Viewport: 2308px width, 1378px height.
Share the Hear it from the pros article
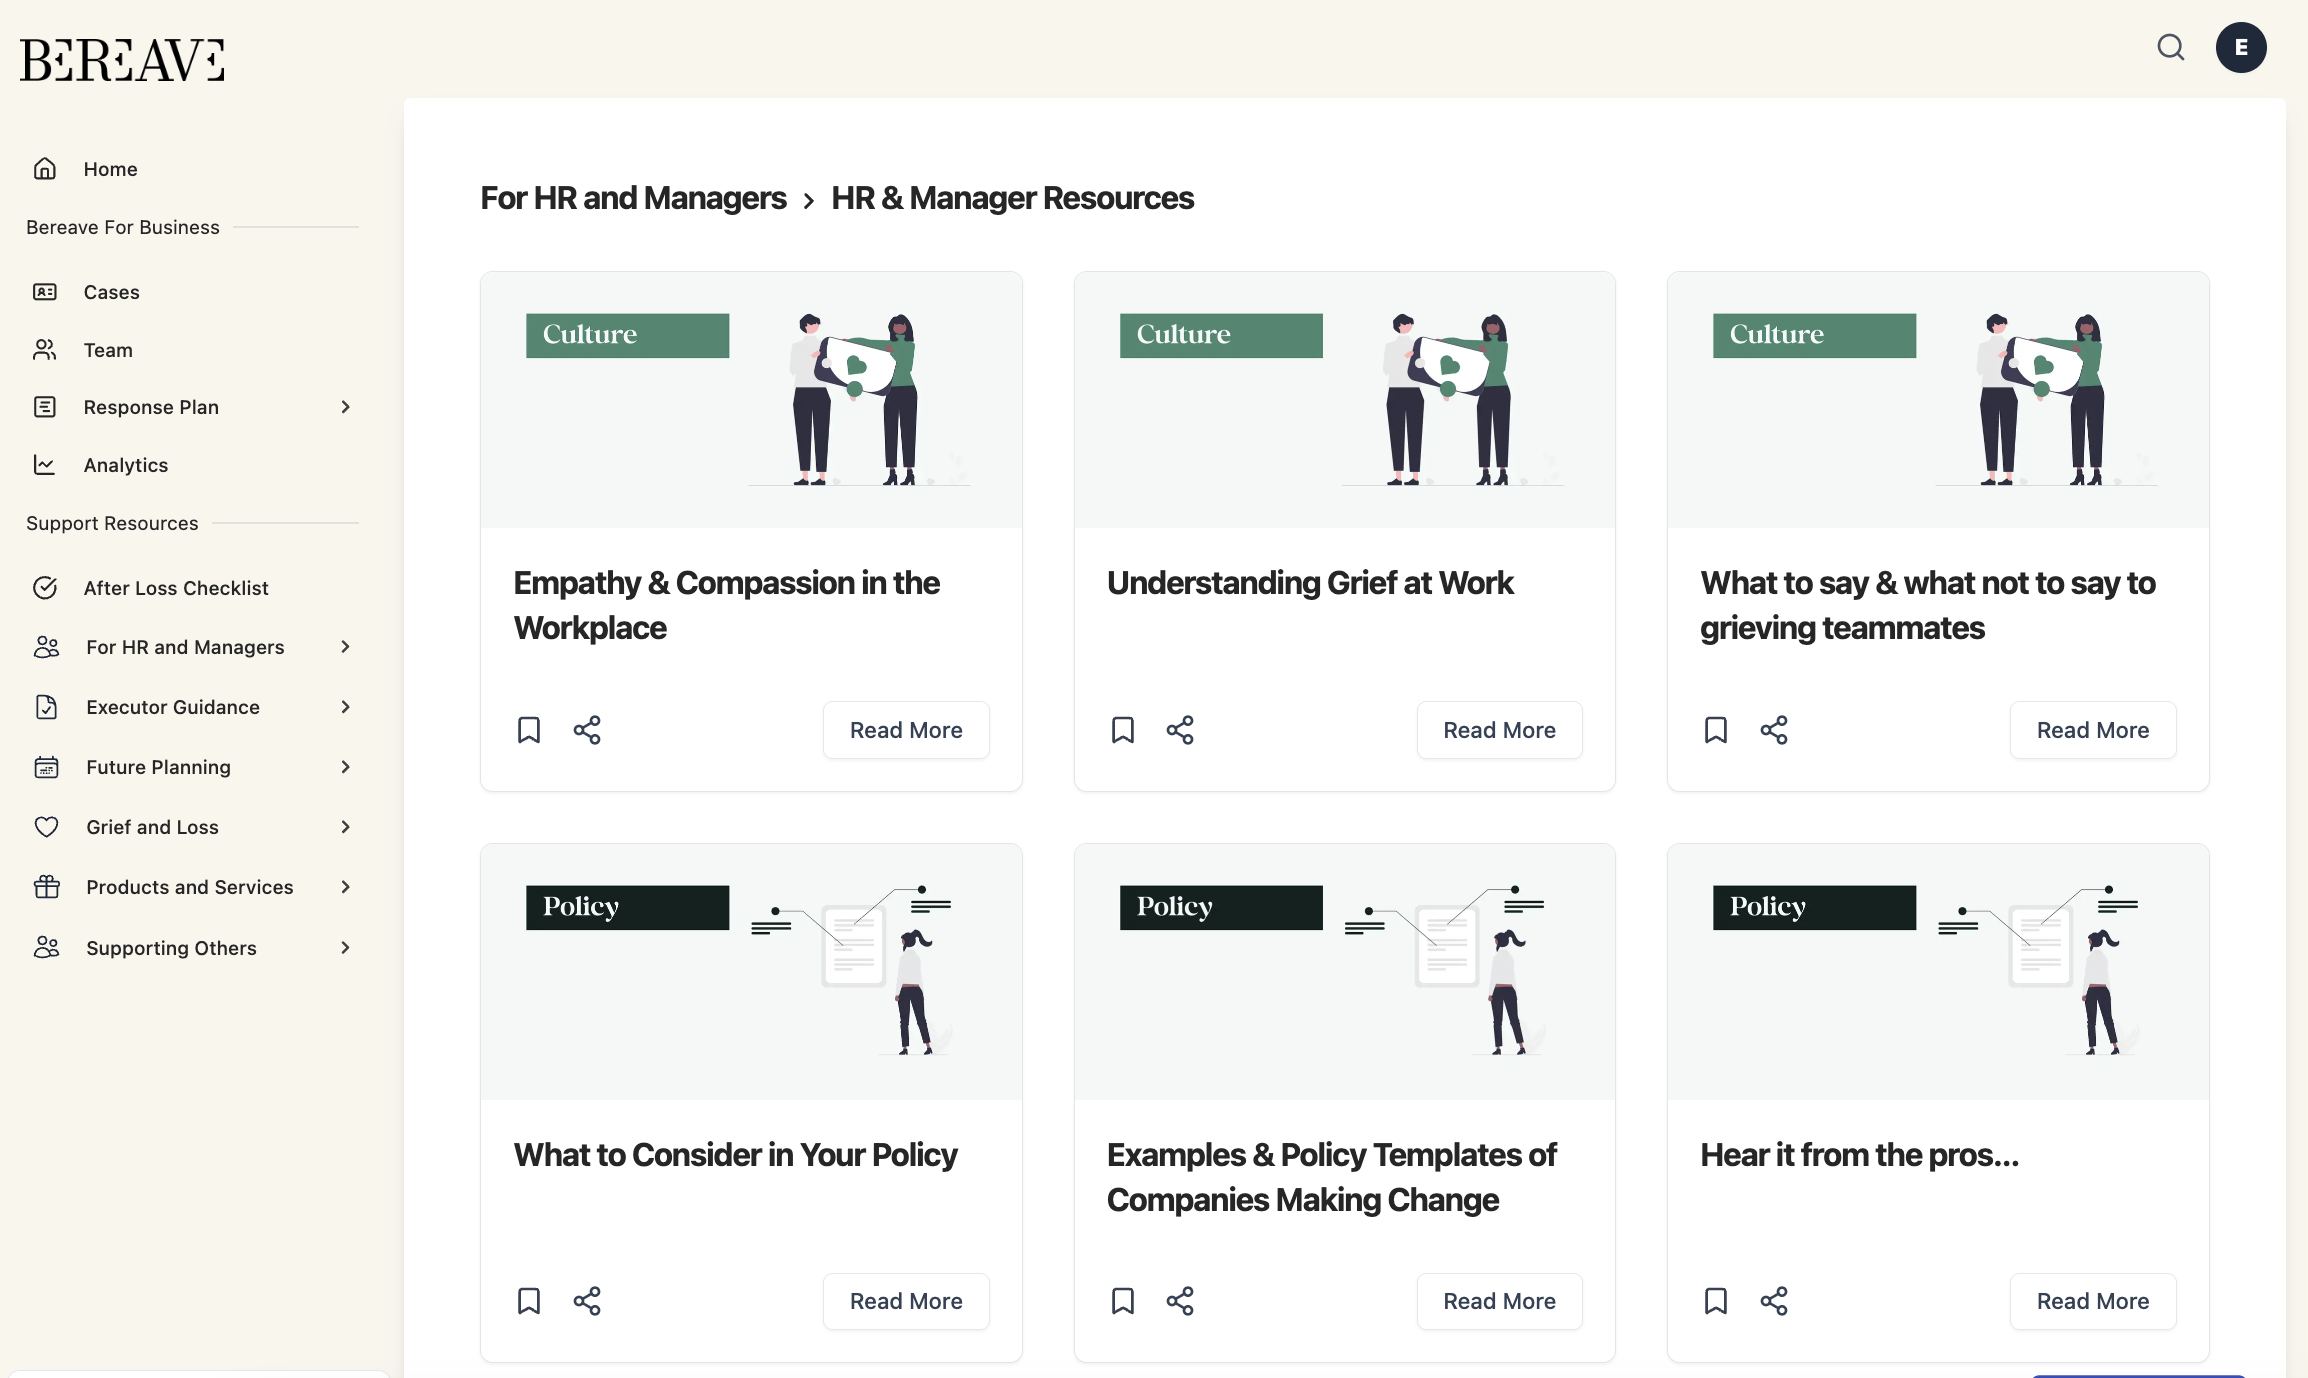pyautogui.click(x=1774, y=1301)
